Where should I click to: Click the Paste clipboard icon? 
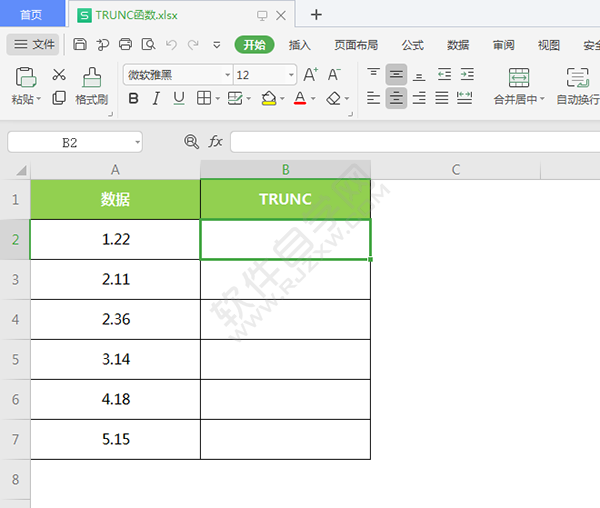click(26, 77)
